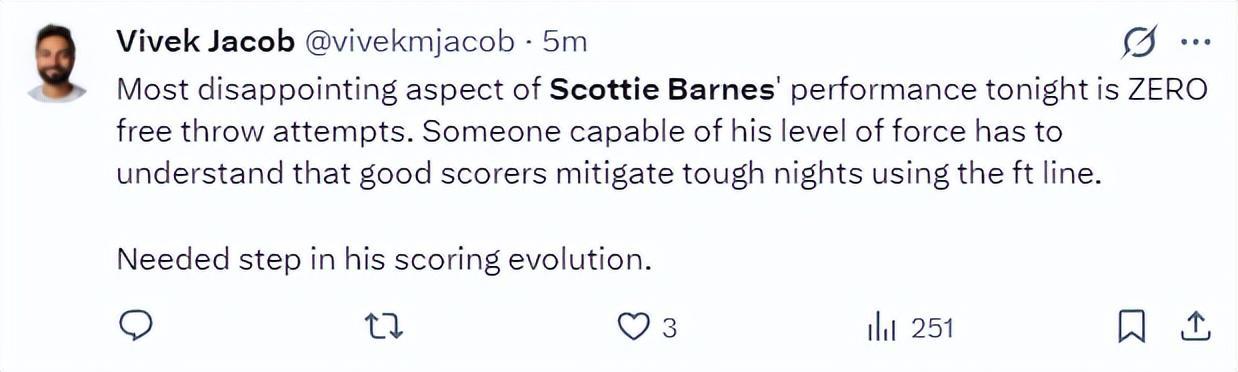Share the tweet with upload arrow icon
The image size is (1238, 372).
coord(1197,326)
